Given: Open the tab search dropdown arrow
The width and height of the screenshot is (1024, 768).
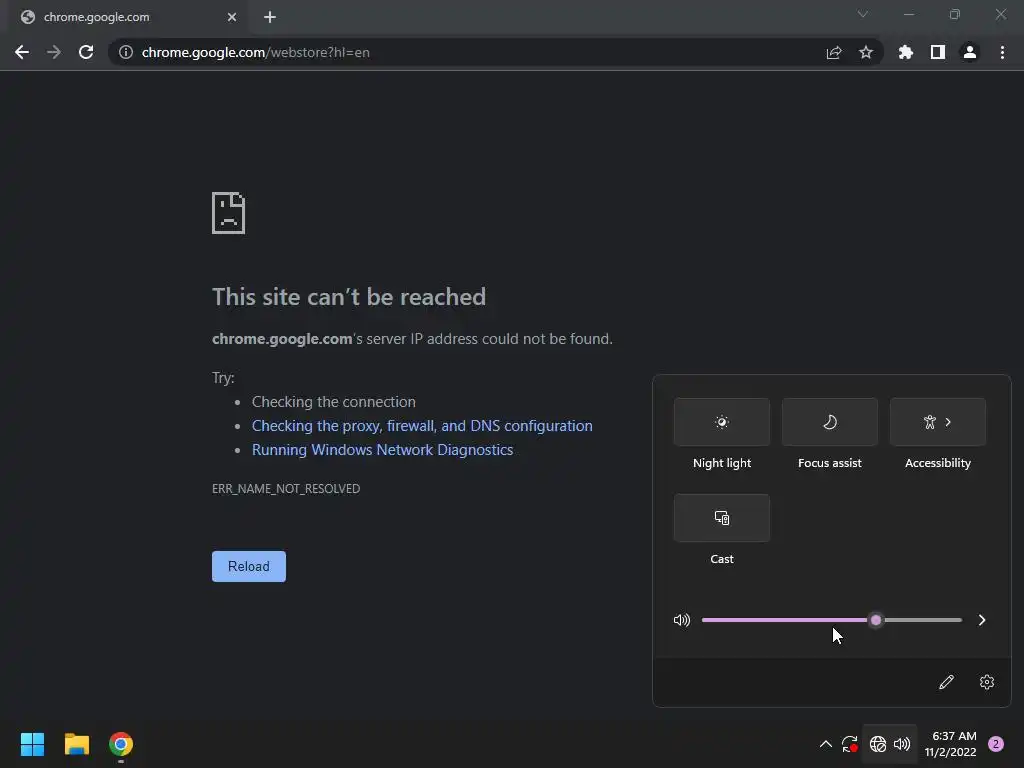Looking at the screenshot, I should tap(863, 14).
